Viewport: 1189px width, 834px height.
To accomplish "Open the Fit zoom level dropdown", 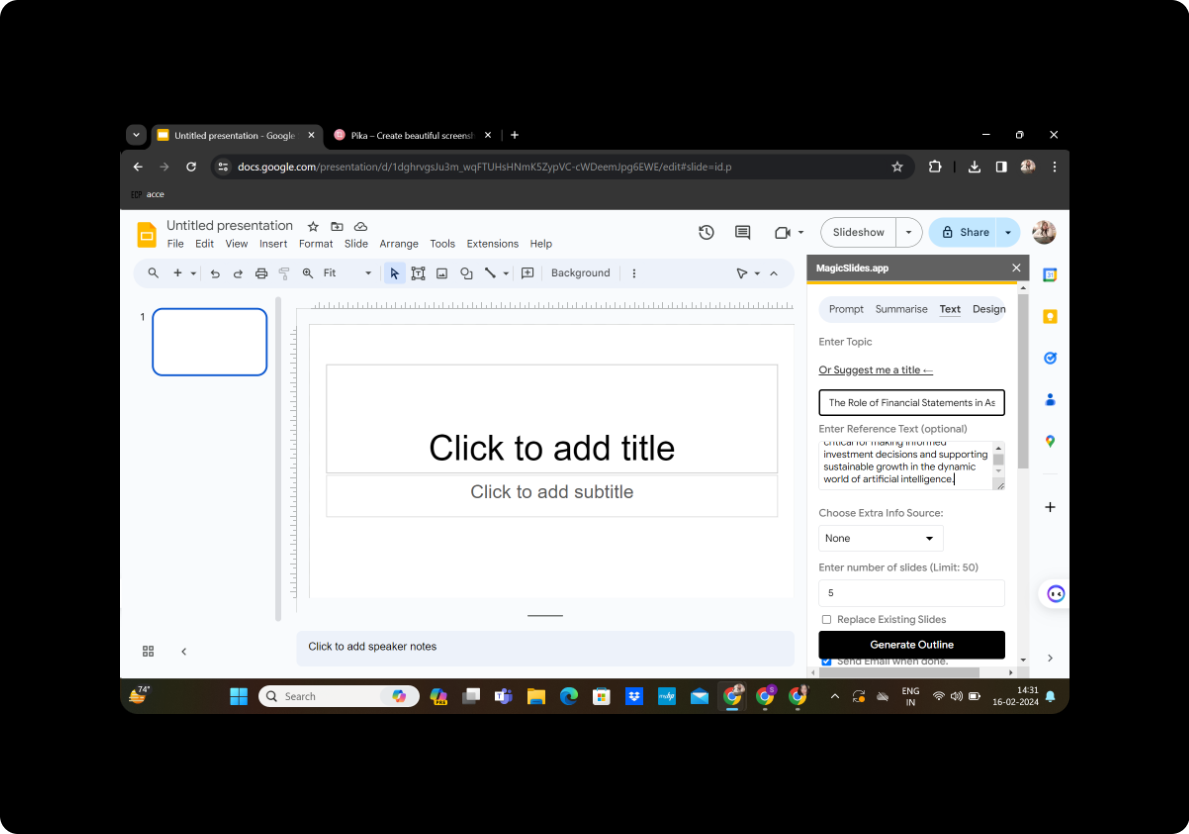I will pos(347,273).
